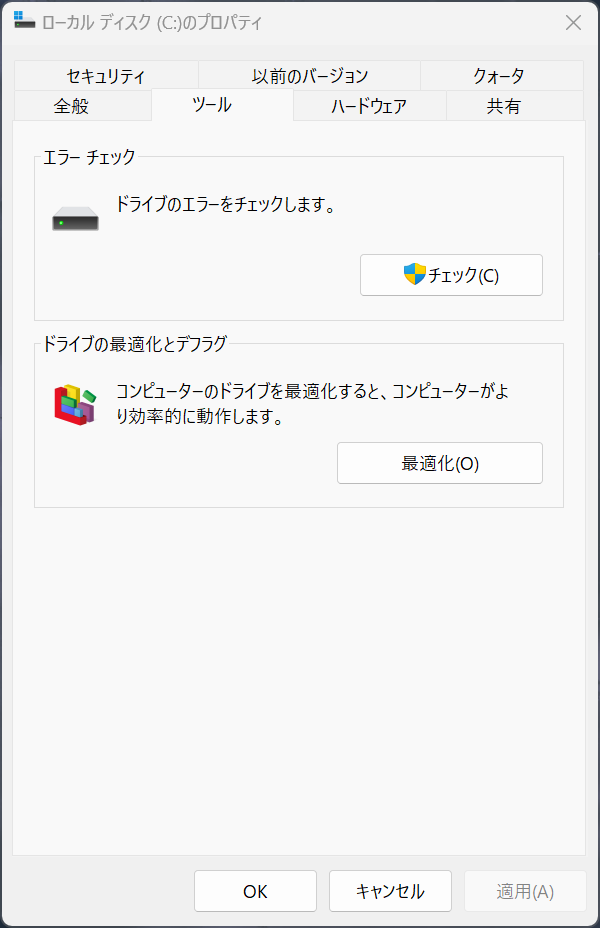
Task: Open the 以前のバージョン tab
Action: (309, 76)
